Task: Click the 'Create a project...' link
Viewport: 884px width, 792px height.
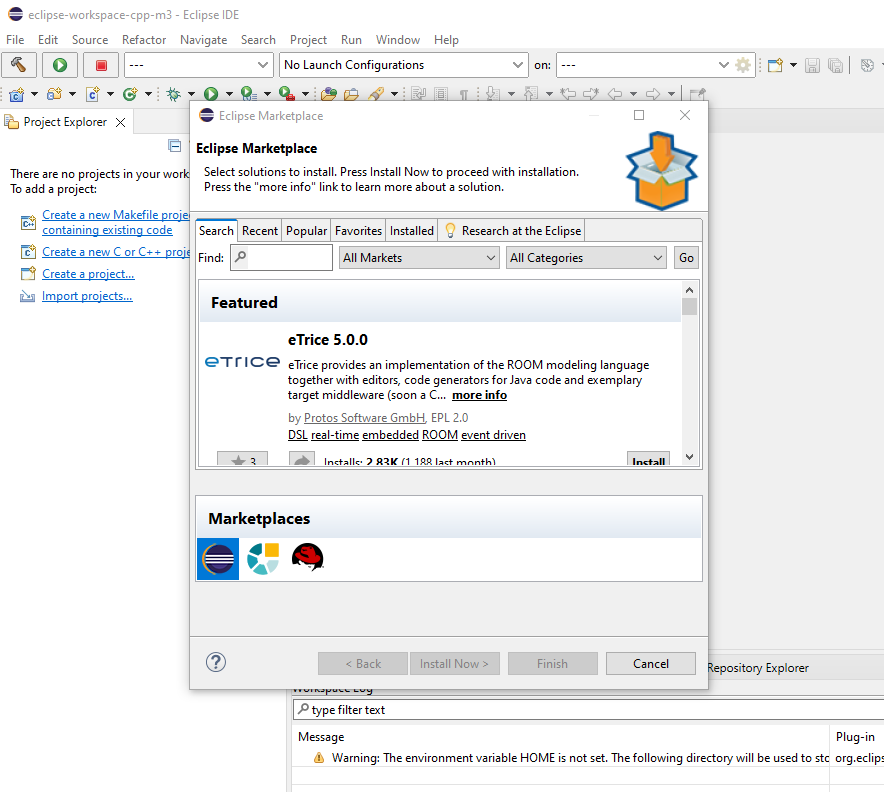Action: (x=88, y=274)
